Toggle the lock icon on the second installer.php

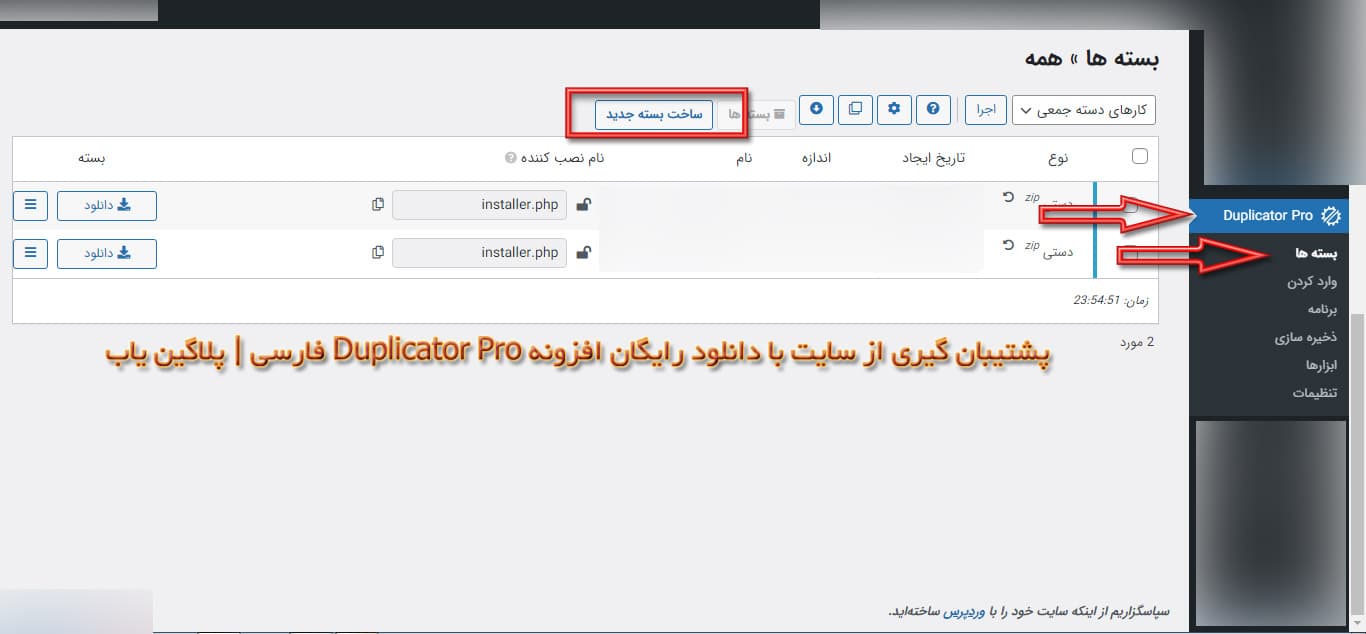pyautogui.click(x=584, y=252)
